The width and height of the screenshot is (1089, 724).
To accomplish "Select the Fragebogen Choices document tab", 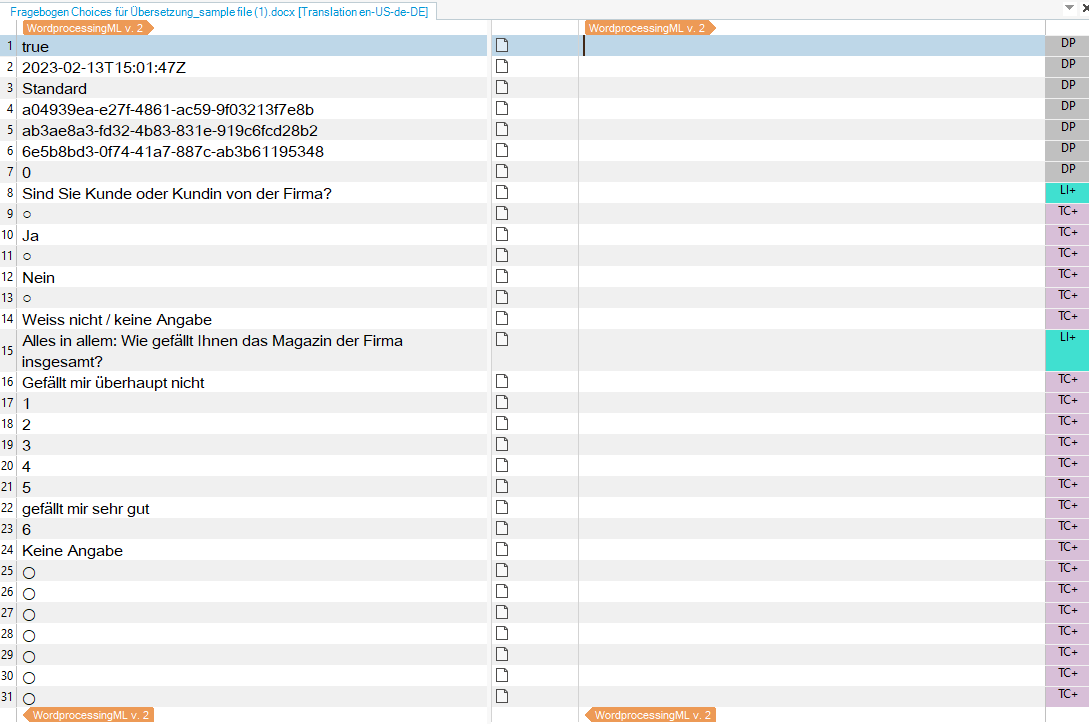I will click(x=218, y=10).
